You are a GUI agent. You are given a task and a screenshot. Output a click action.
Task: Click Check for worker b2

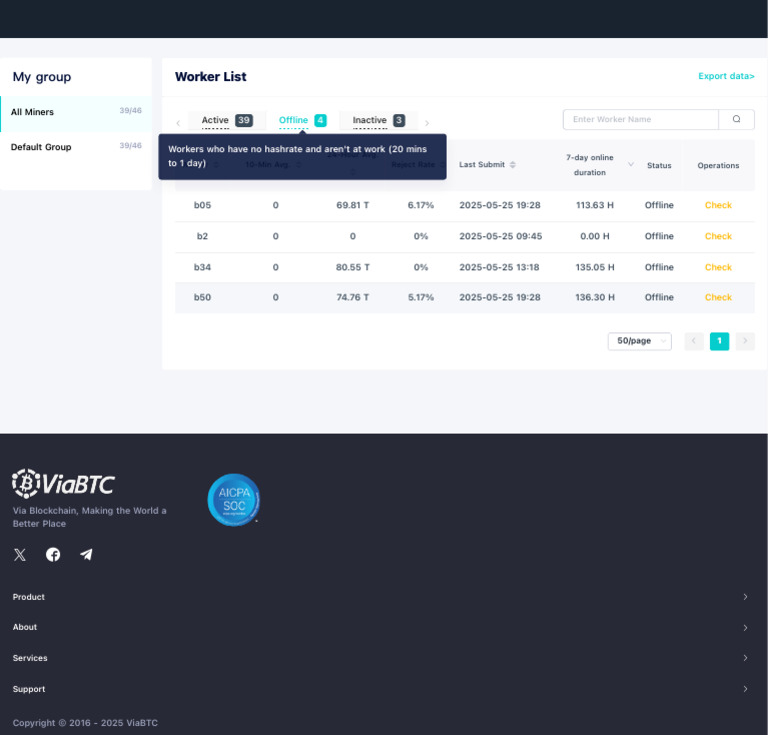[x=718, y=236]
